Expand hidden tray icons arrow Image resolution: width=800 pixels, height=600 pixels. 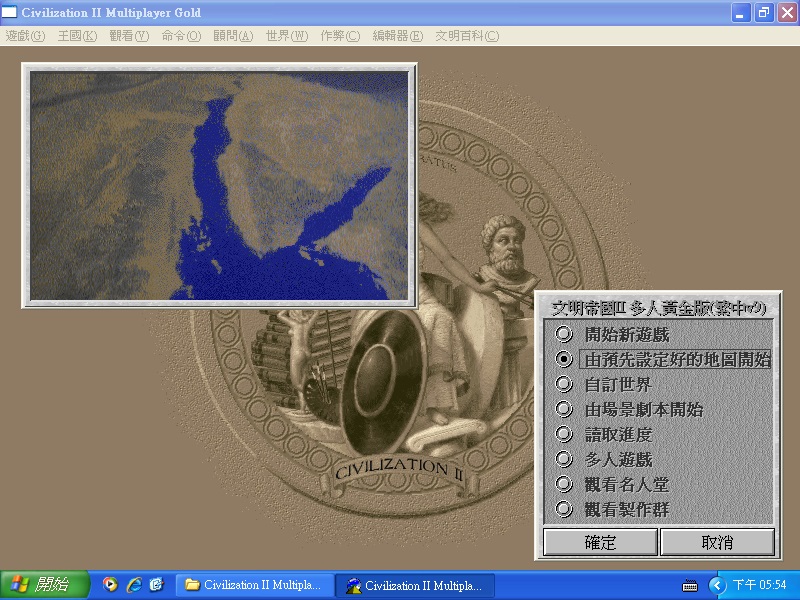717,585
